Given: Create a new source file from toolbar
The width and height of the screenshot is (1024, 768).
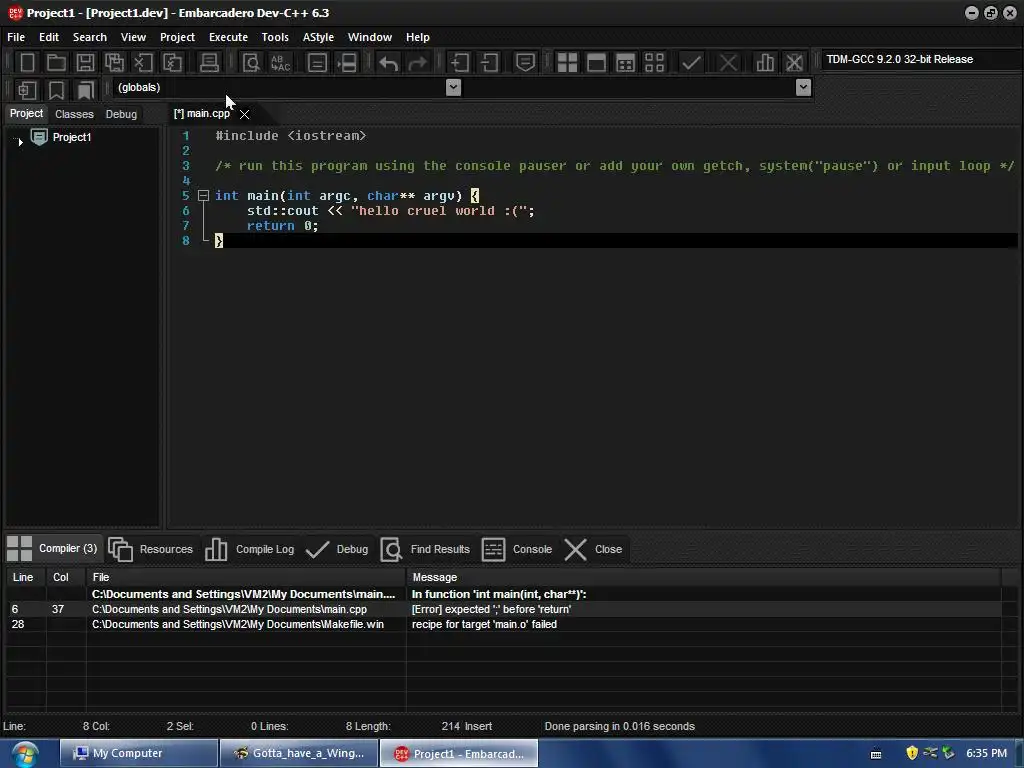Looking at the screenshot, I should [27, 63].
